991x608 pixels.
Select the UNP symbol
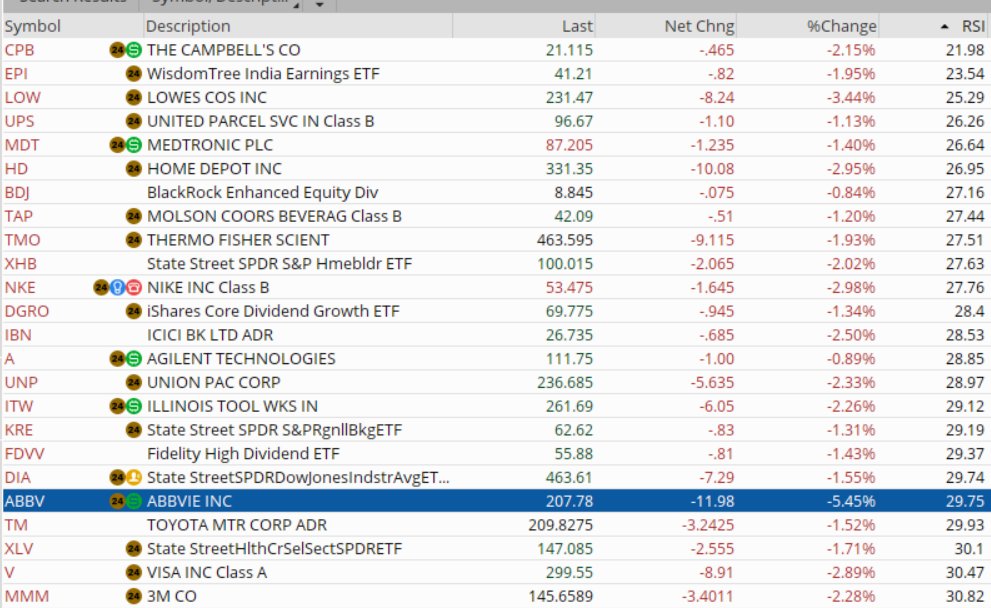point(21,382)
